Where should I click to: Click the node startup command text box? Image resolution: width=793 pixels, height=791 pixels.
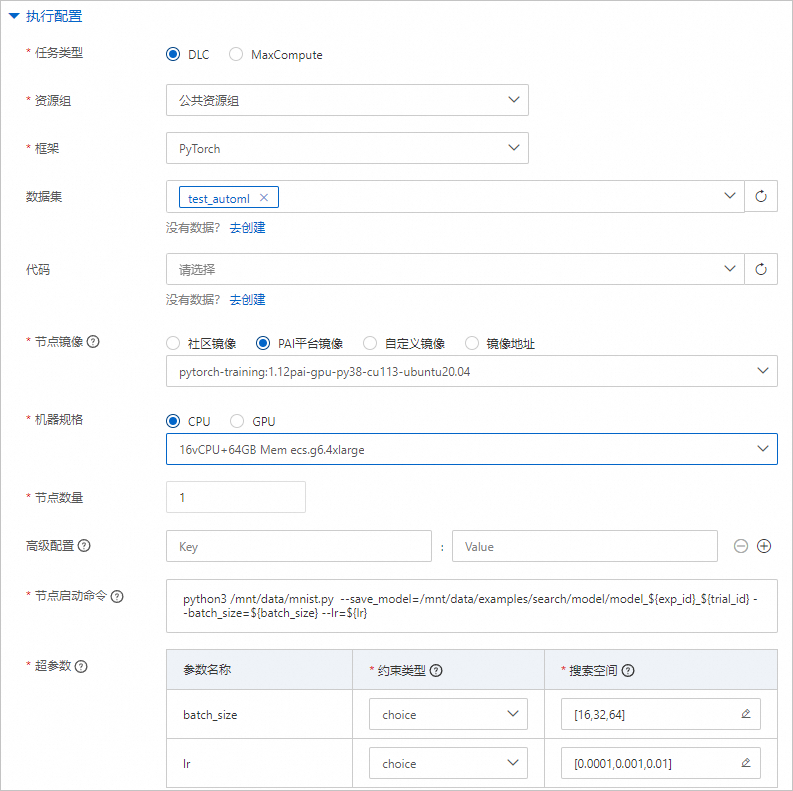(471, 606)
